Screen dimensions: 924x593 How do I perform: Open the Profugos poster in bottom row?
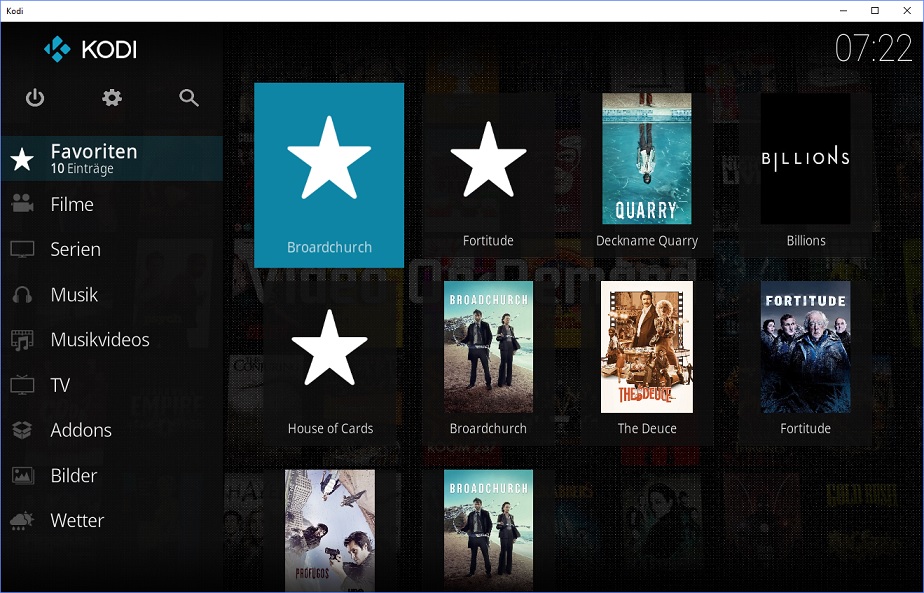[x=329, y=530]
